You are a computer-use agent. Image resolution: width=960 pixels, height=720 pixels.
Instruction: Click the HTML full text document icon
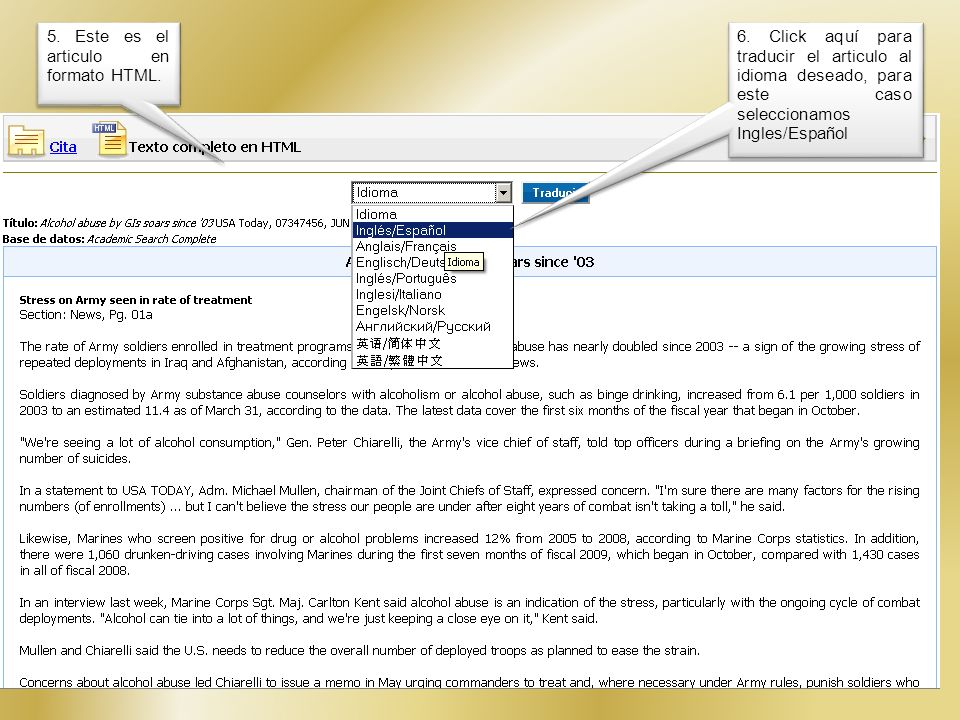pos(110,138)
